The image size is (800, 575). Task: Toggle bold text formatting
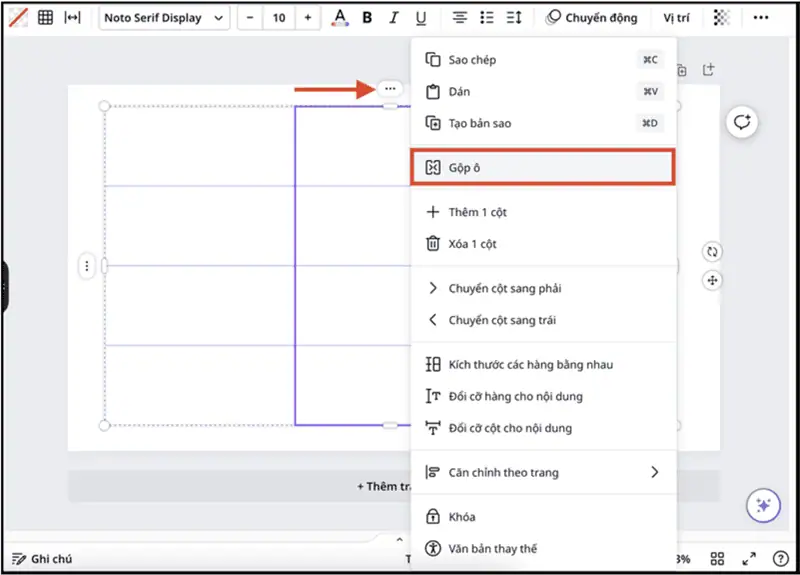pos(367,18)
